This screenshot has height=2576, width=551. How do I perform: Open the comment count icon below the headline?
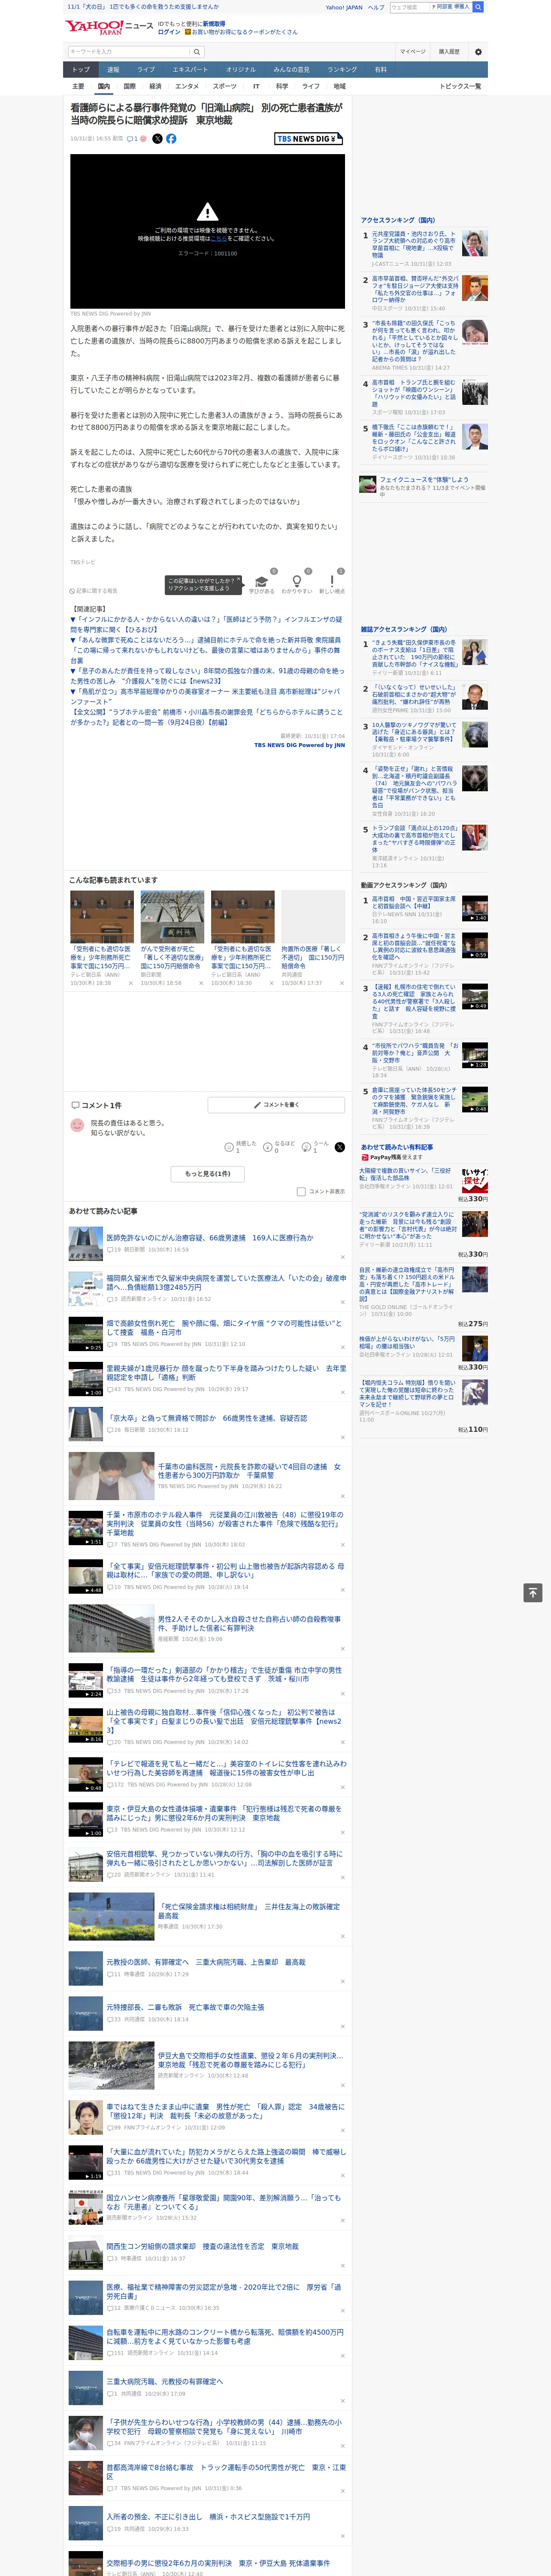click(x=132, y=139)
